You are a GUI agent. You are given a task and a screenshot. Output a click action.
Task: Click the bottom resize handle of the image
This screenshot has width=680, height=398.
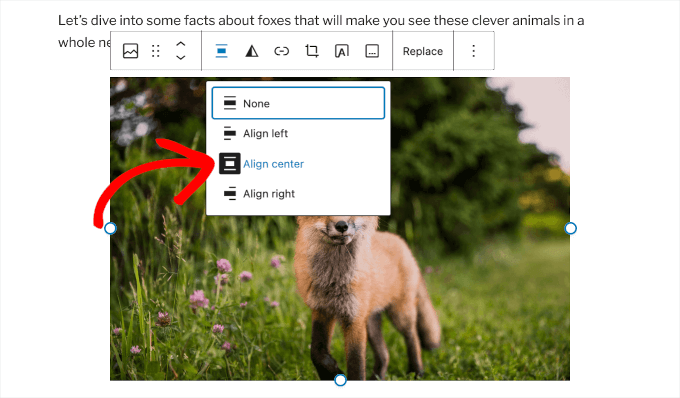(x=340, y=380)
